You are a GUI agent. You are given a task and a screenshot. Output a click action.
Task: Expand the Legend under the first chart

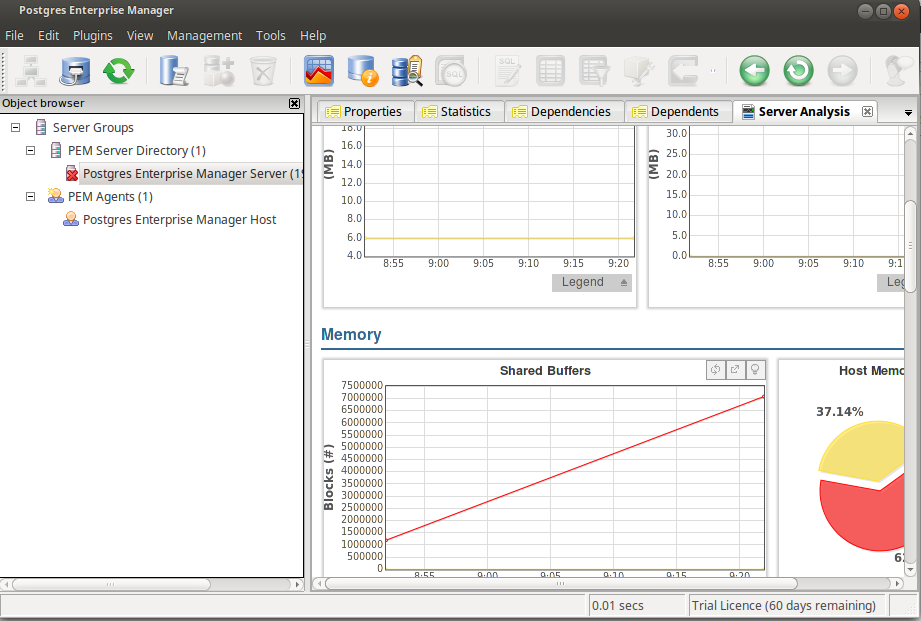(592, 283)
